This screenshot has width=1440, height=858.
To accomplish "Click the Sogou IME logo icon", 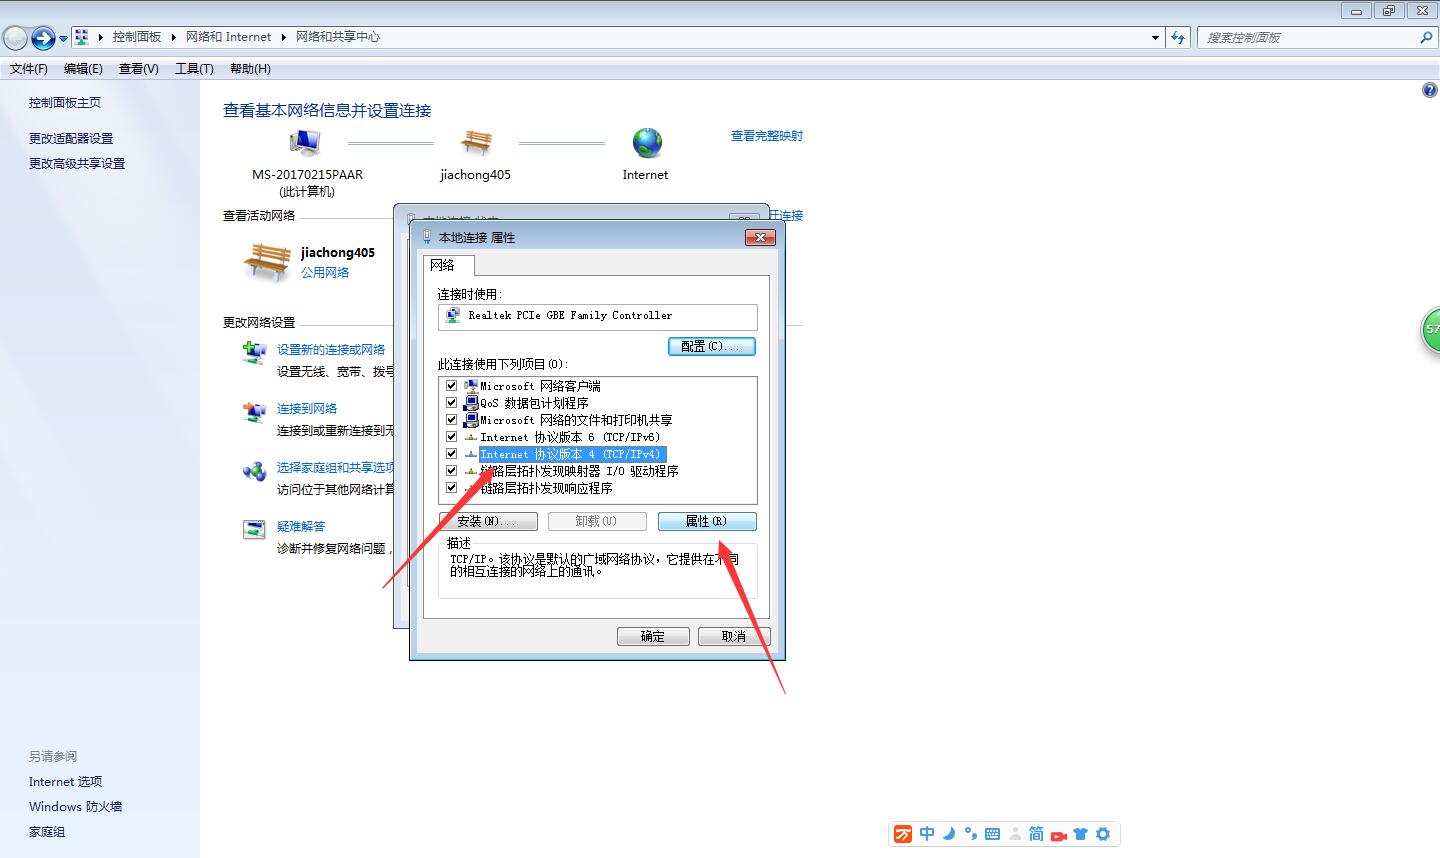I will (903, 834).
